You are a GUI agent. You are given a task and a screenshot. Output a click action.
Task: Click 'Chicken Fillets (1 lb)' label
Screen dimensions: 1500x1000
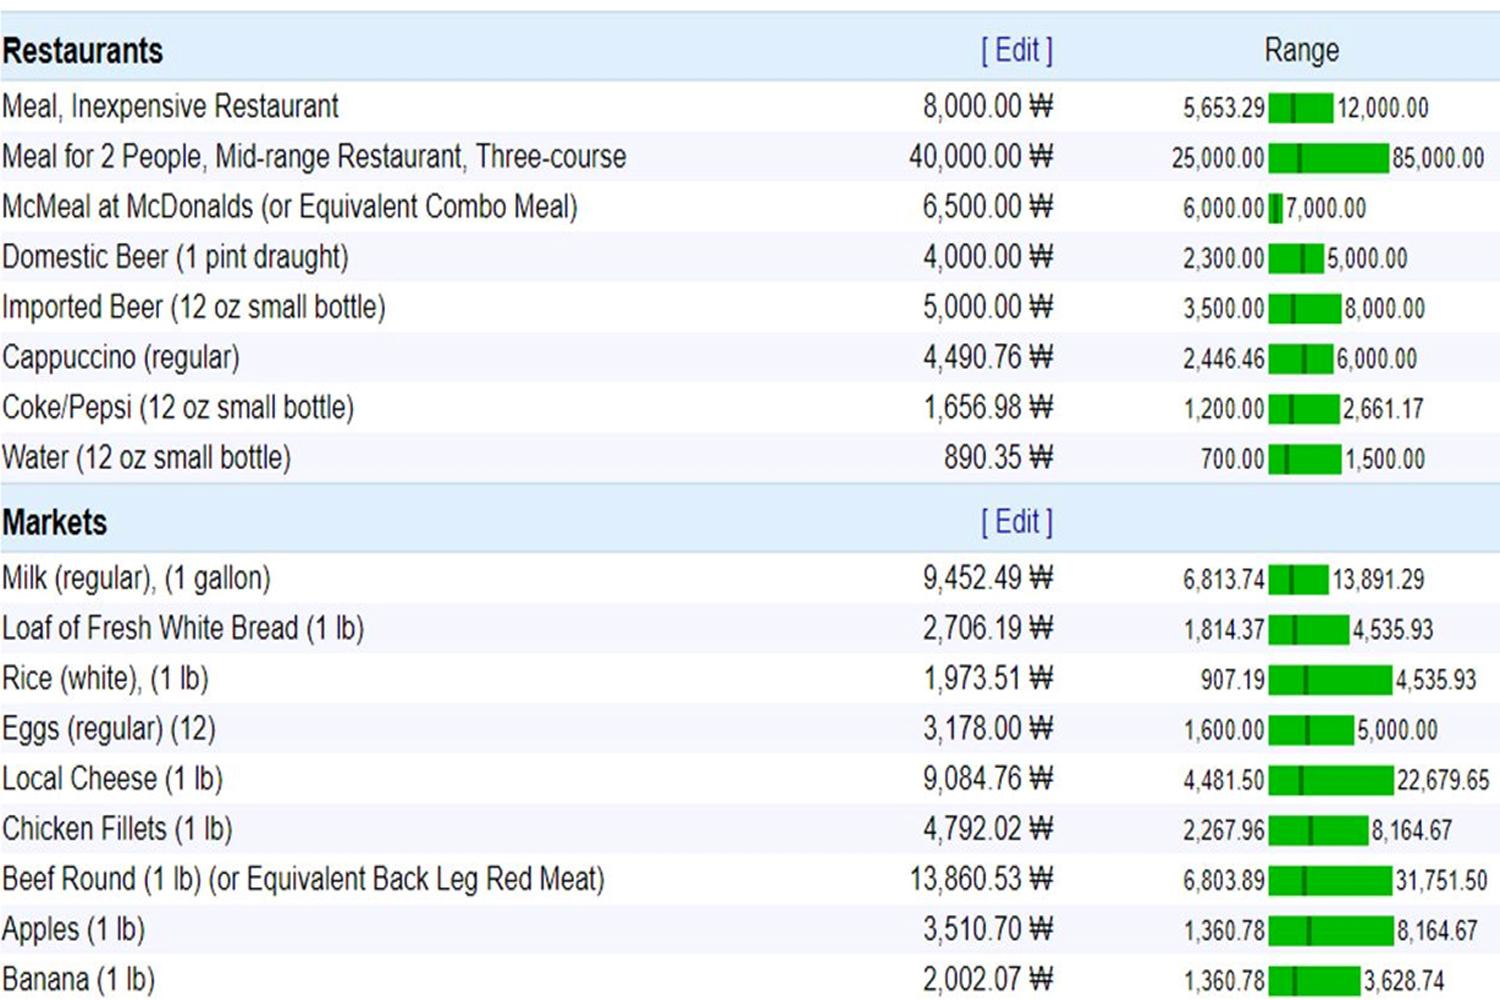click(117, 829)
